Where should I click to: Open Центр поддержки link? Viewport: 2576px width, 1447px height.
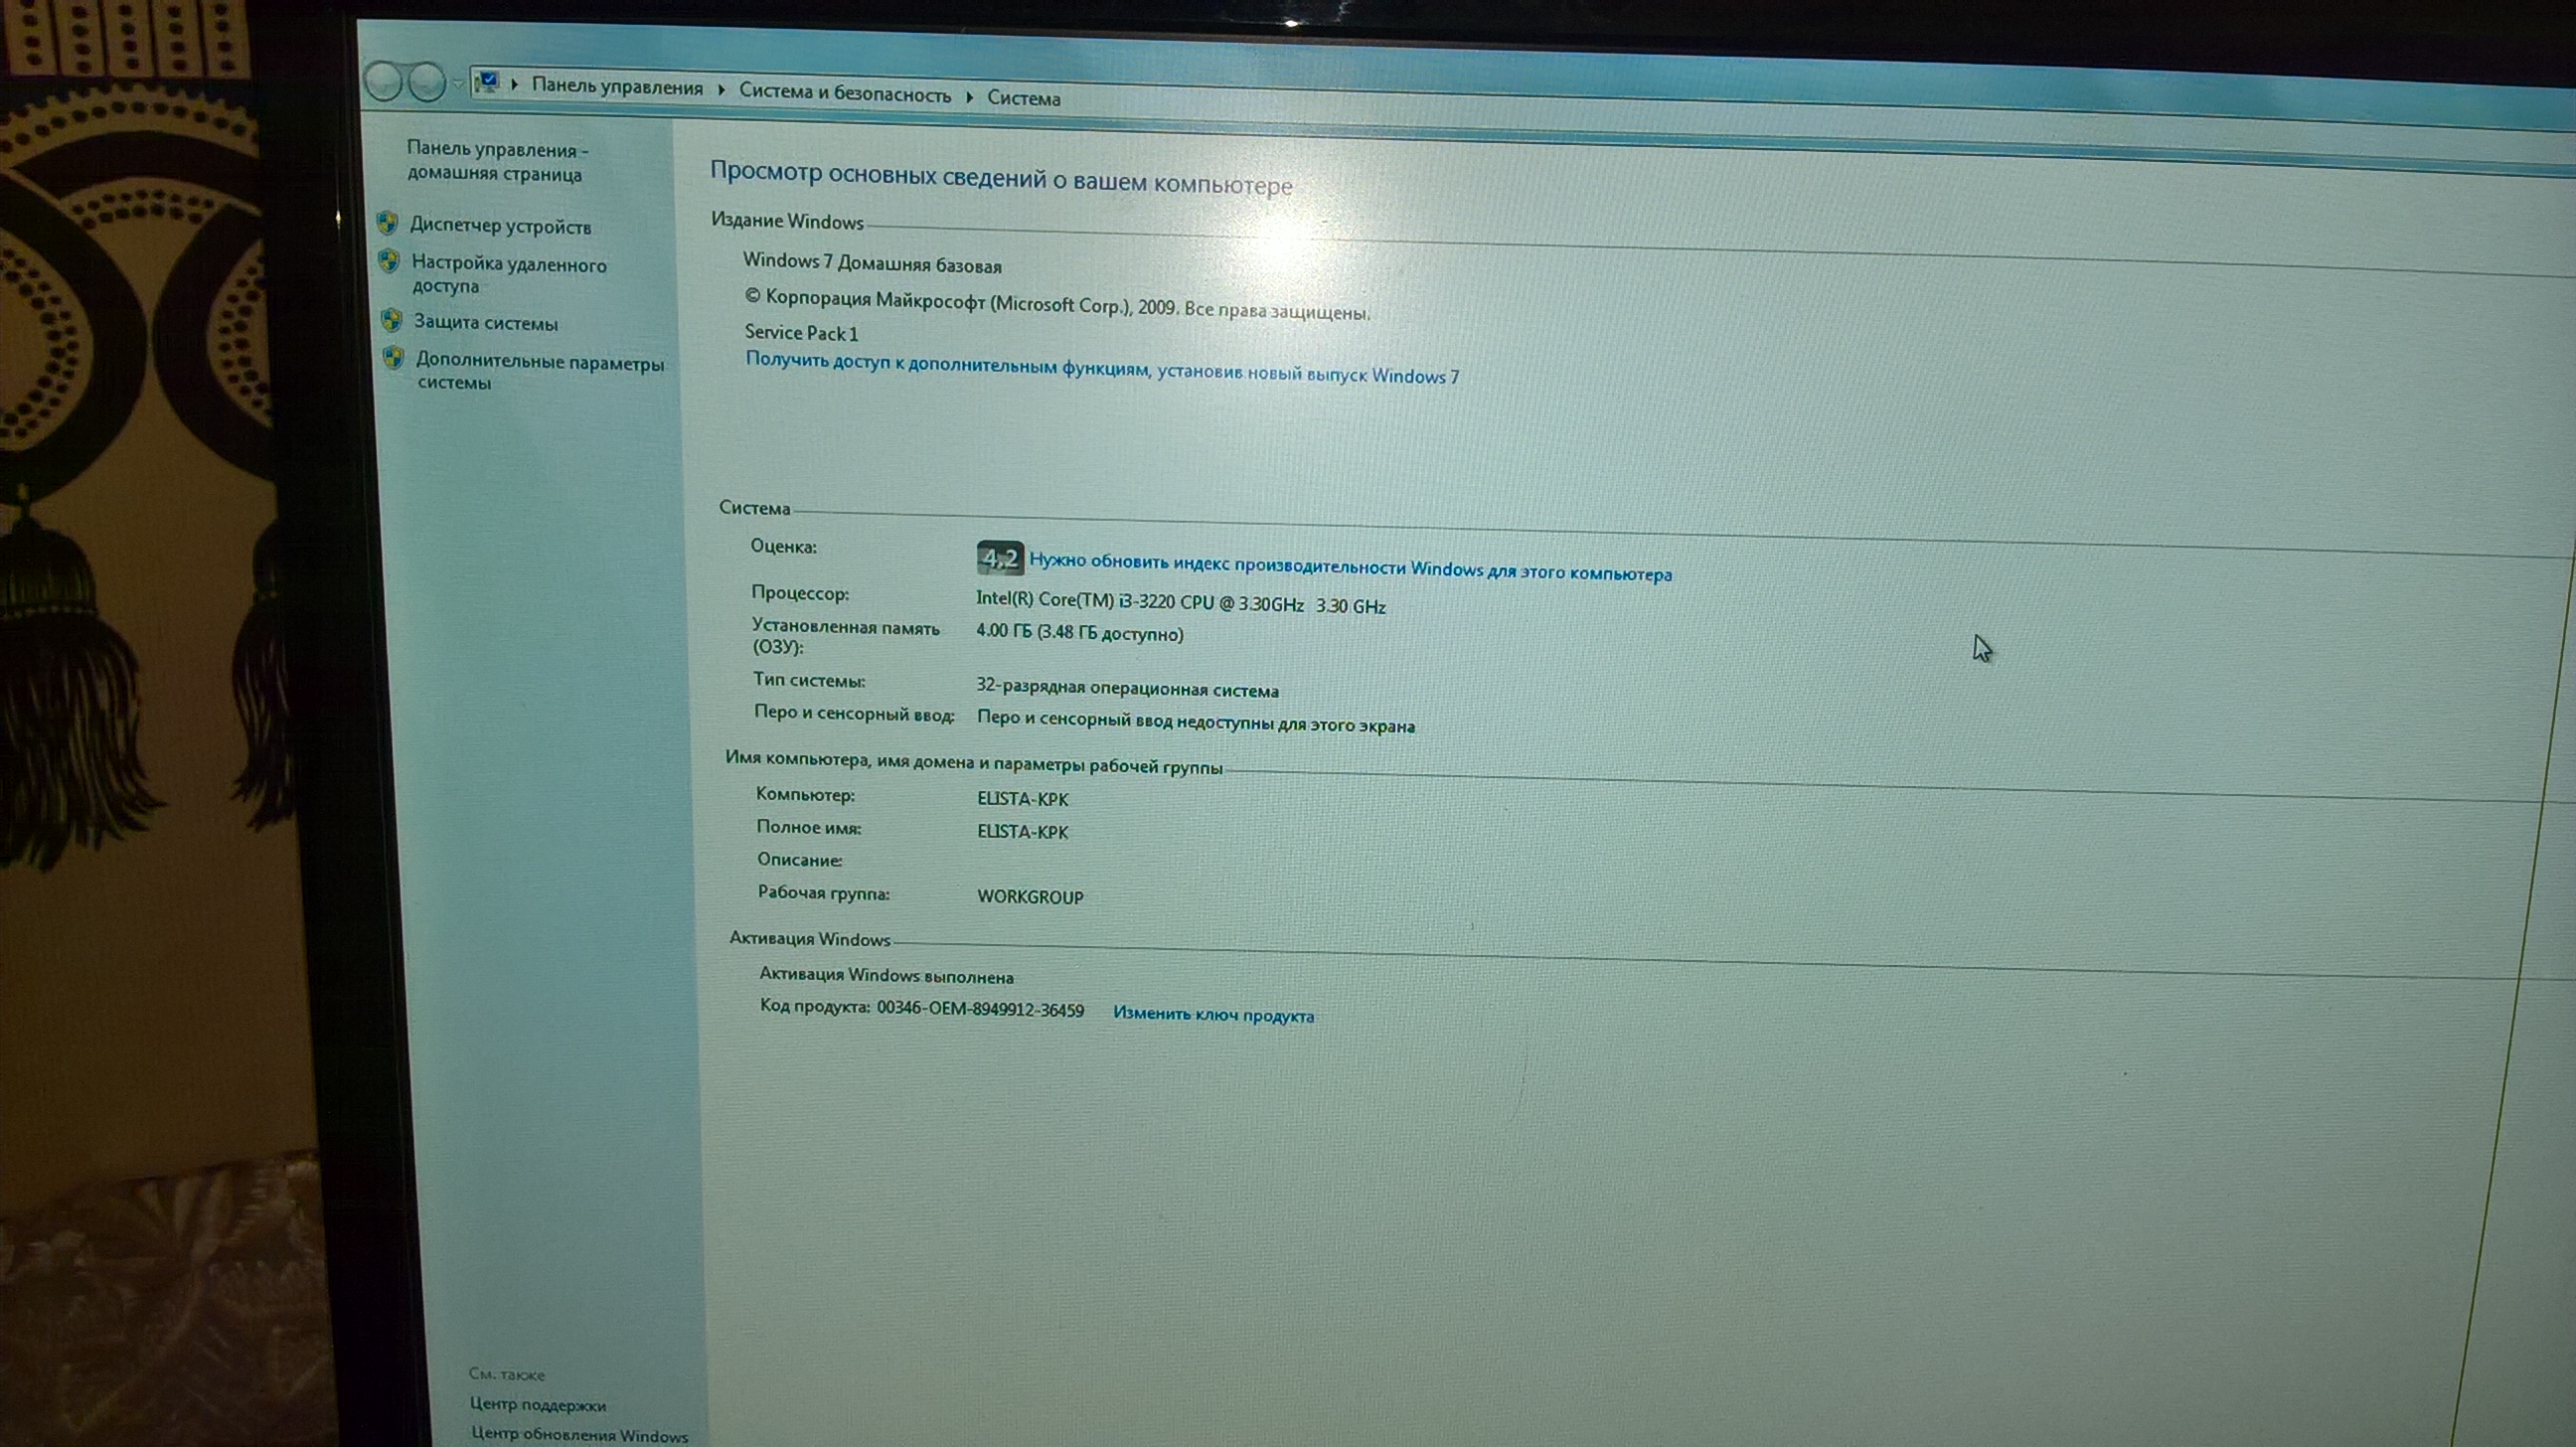538,1404
